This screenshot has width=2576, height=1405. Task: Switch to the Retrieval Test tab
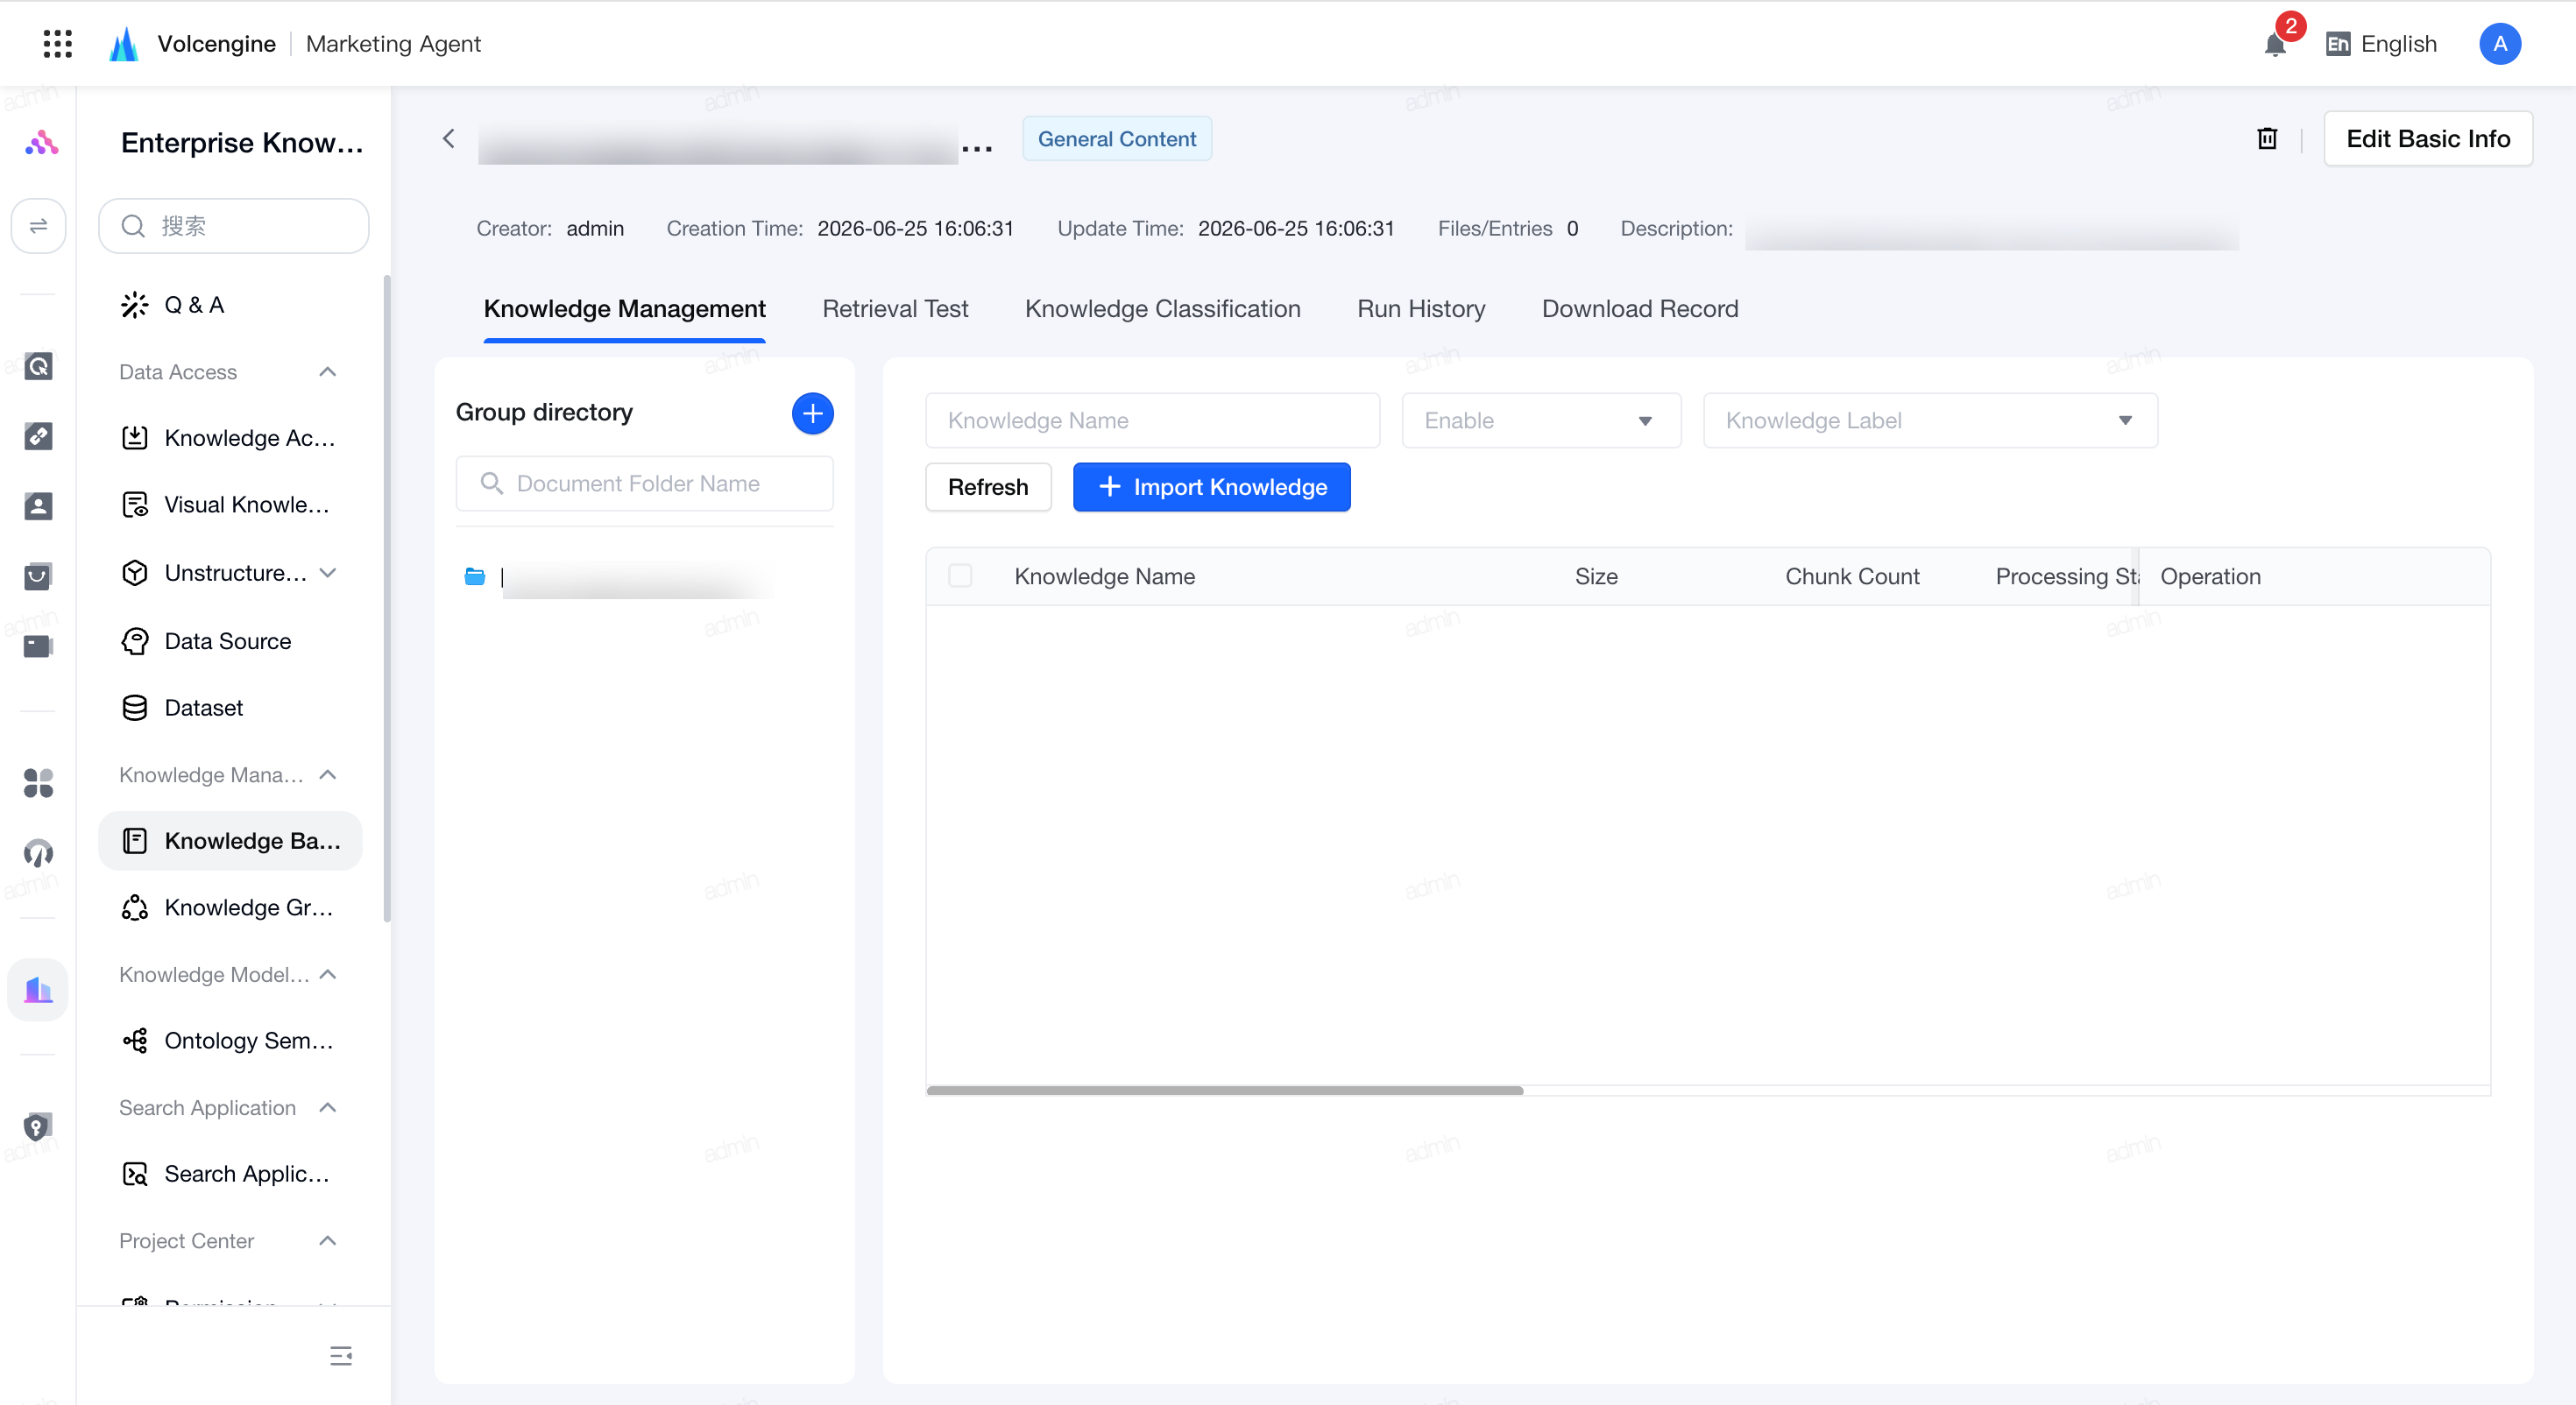click(895, 309)
